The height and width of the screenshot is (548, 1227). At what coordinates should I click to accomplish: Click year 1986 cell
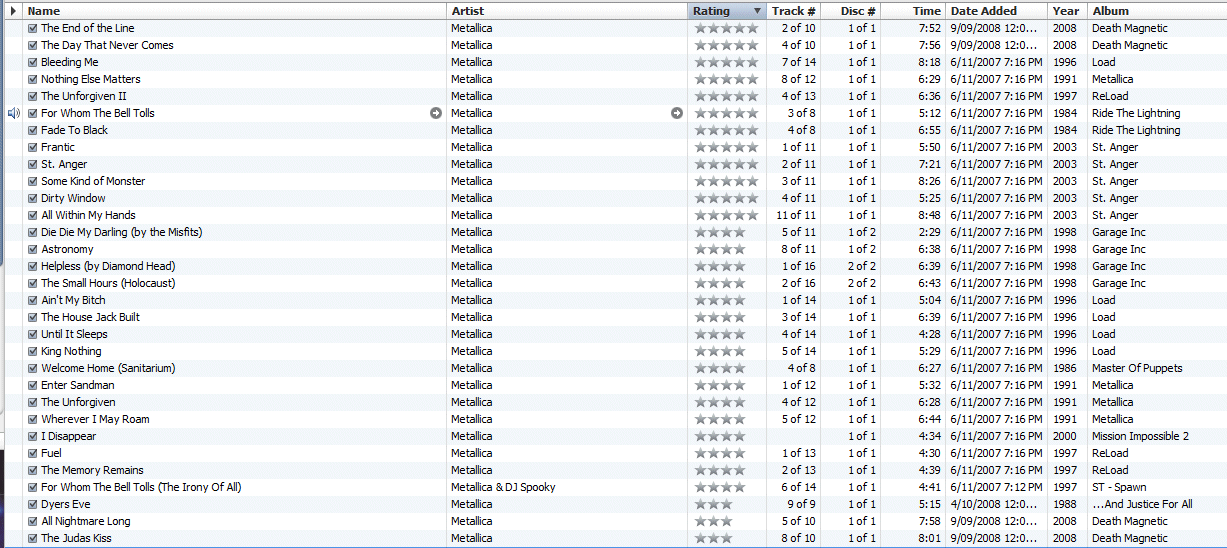(1064, 368)
